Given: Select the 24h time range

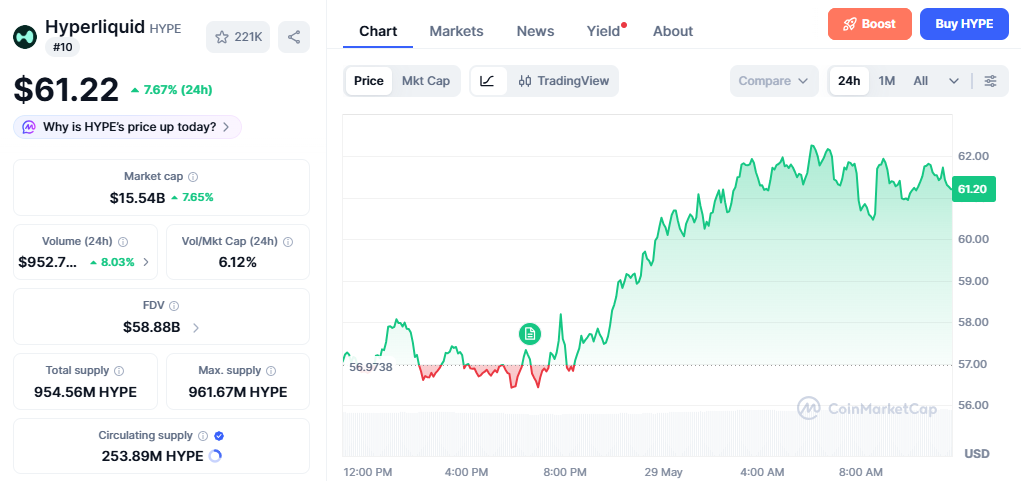Looking at the screenshot, I should coord(849,81).
